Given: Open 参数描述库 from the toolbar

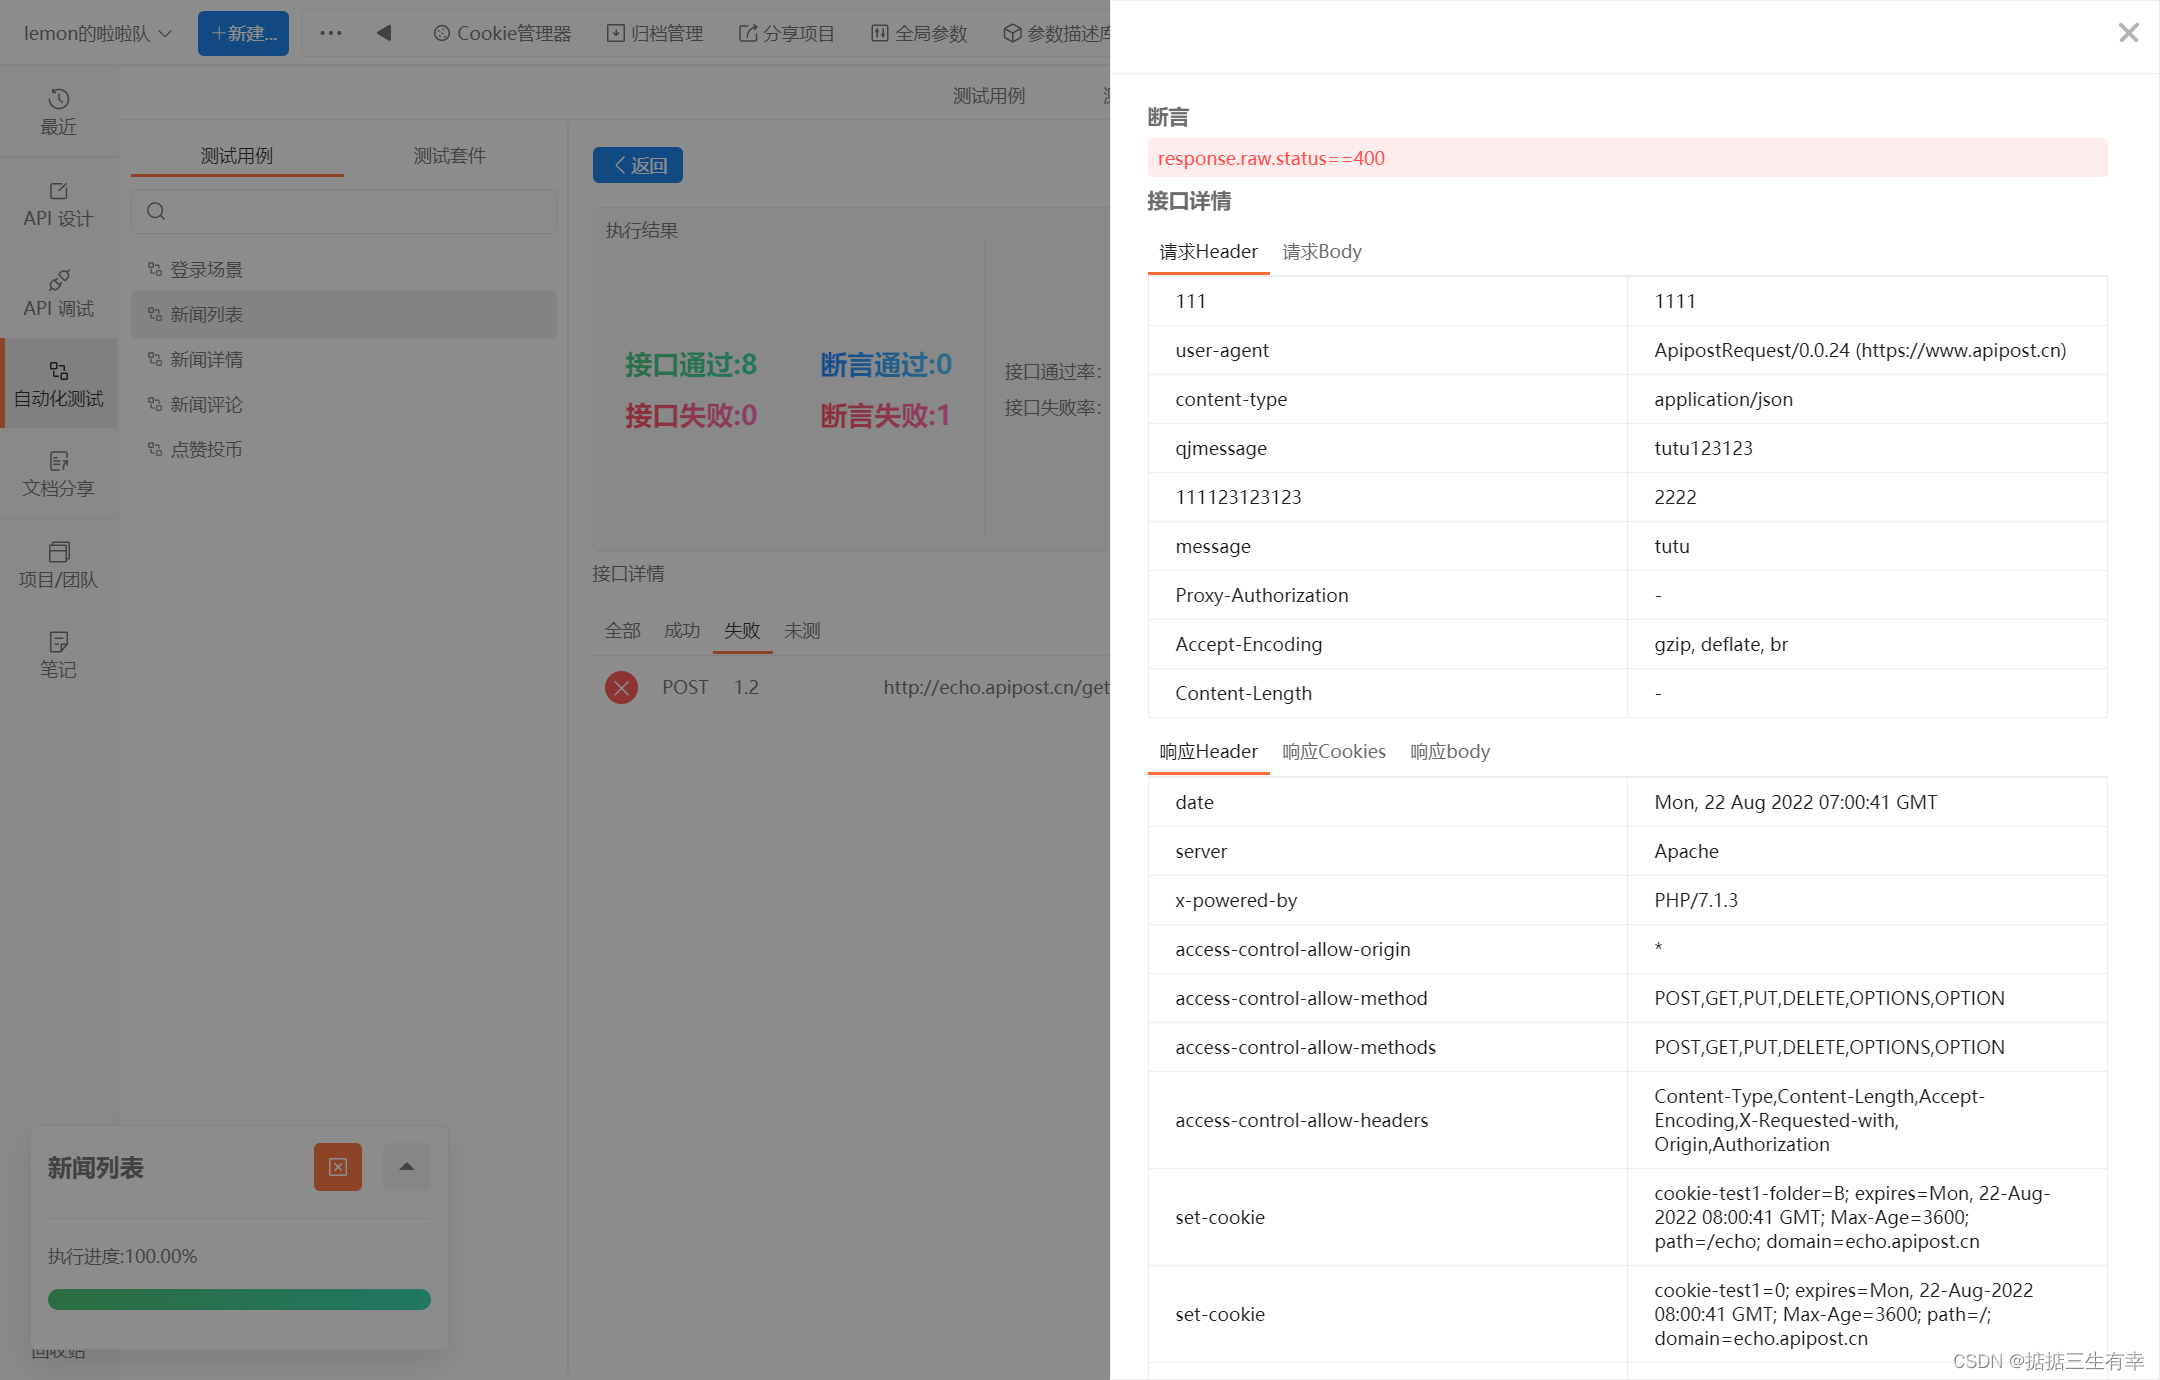Looking at the screenshot, I should click(x=1056, y=33).
